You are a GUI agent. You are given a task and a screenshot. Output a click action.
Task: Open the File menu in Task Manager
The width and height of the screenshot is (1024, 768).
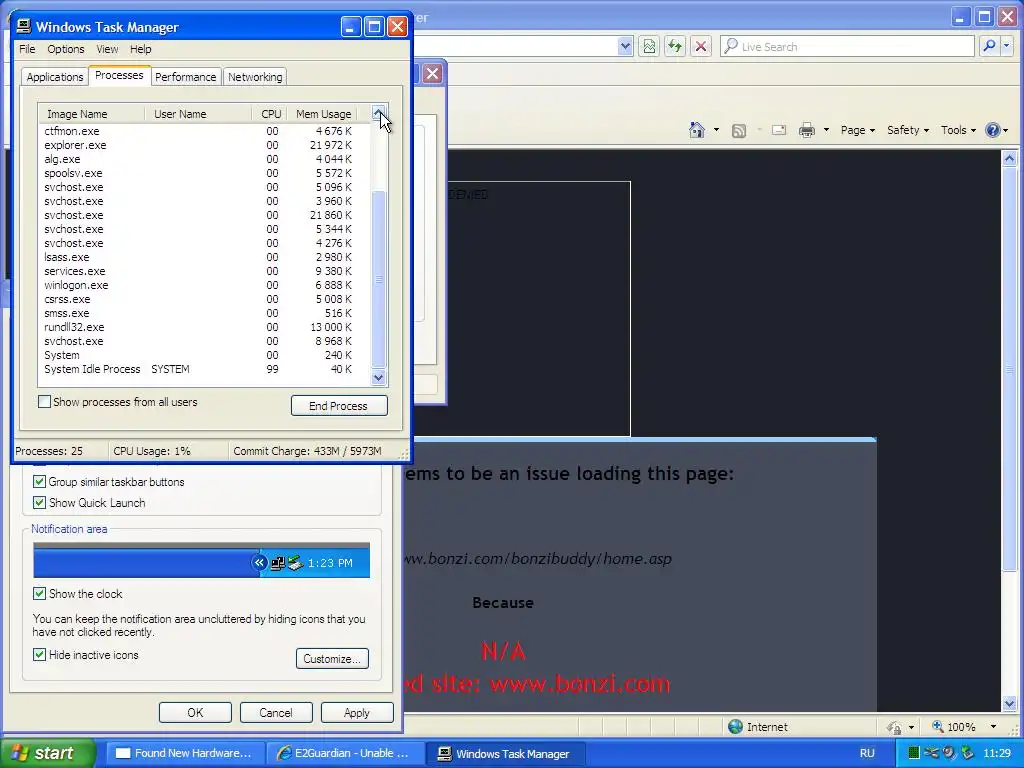click(x=27, y=49)
